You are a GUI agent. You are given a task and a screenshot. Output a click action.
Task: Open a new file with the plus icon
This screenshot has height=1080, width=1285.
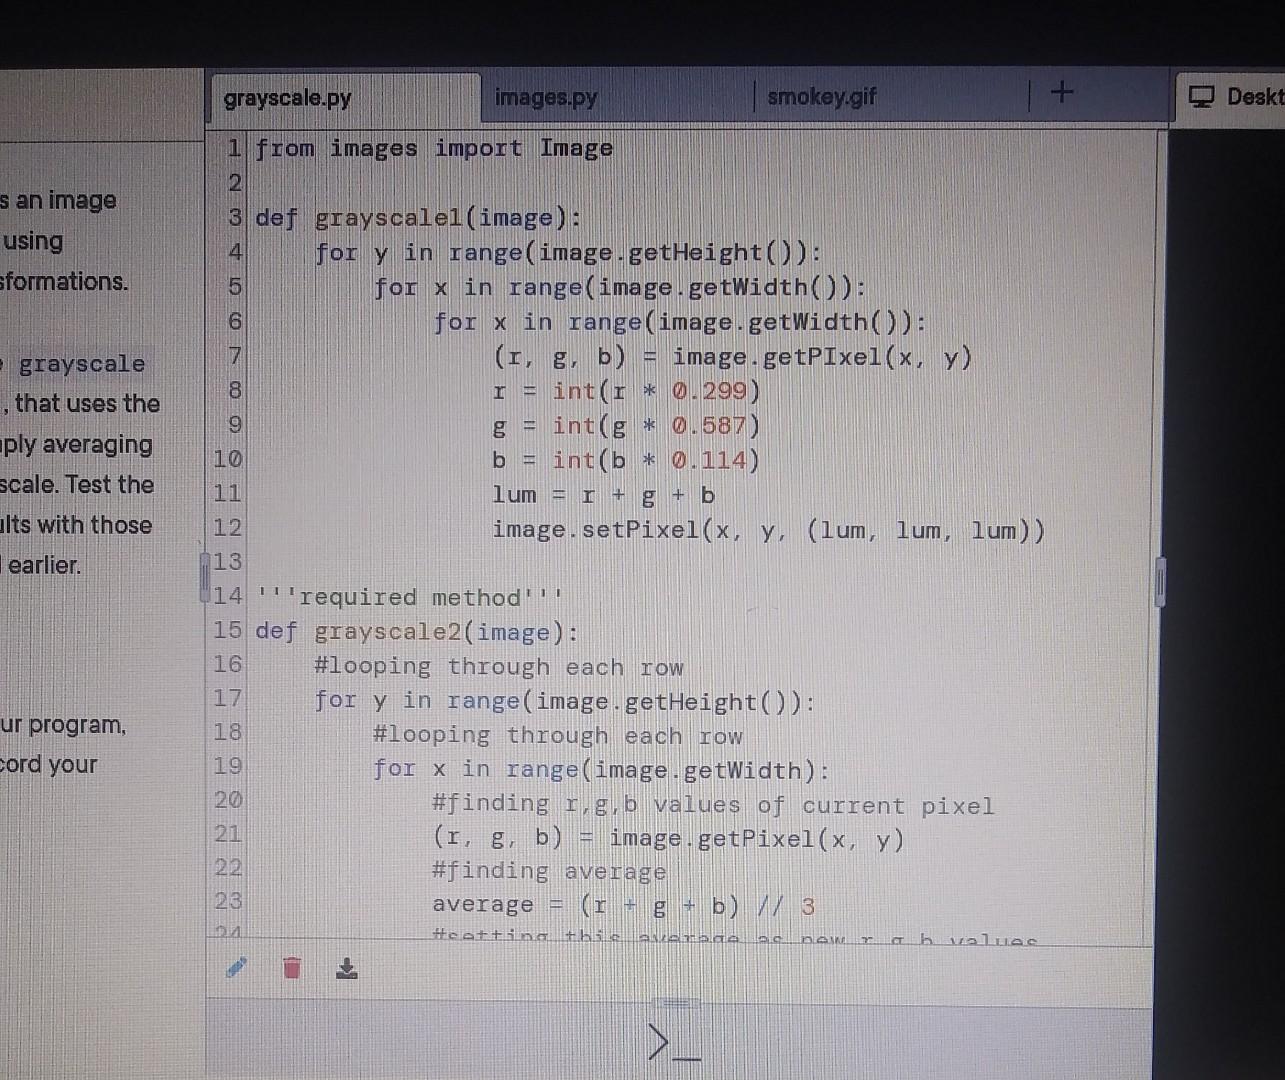[1060, 93]
